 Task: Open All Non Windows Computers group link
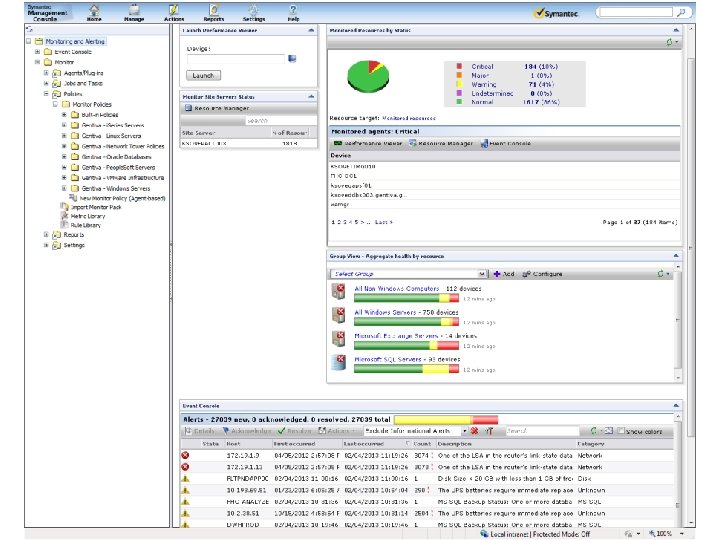(397, 289)
